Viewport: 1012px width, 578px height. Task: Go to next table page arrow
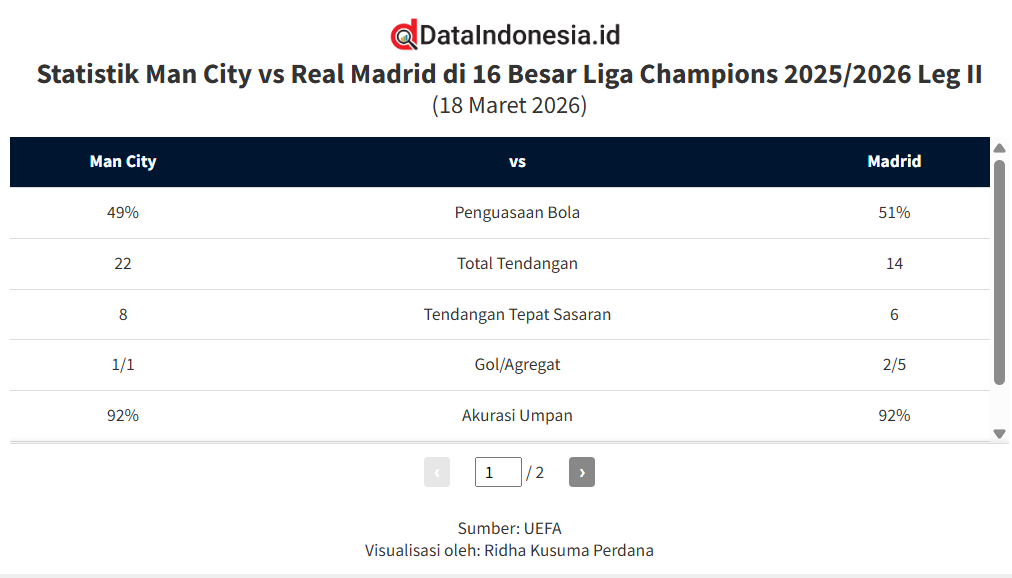coord(581,472)
